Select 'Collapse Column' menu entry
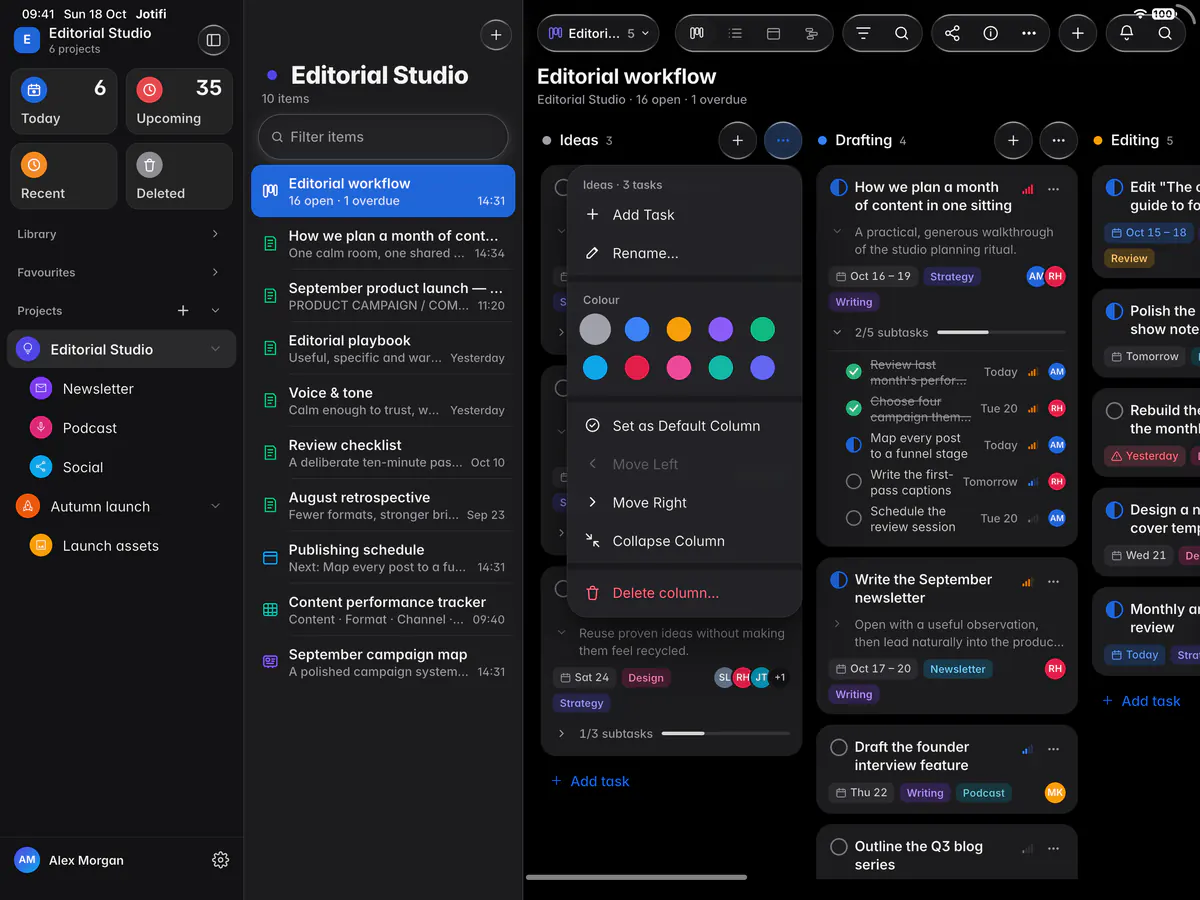The width and height of the screenshot is (1200, 900). 685,541
